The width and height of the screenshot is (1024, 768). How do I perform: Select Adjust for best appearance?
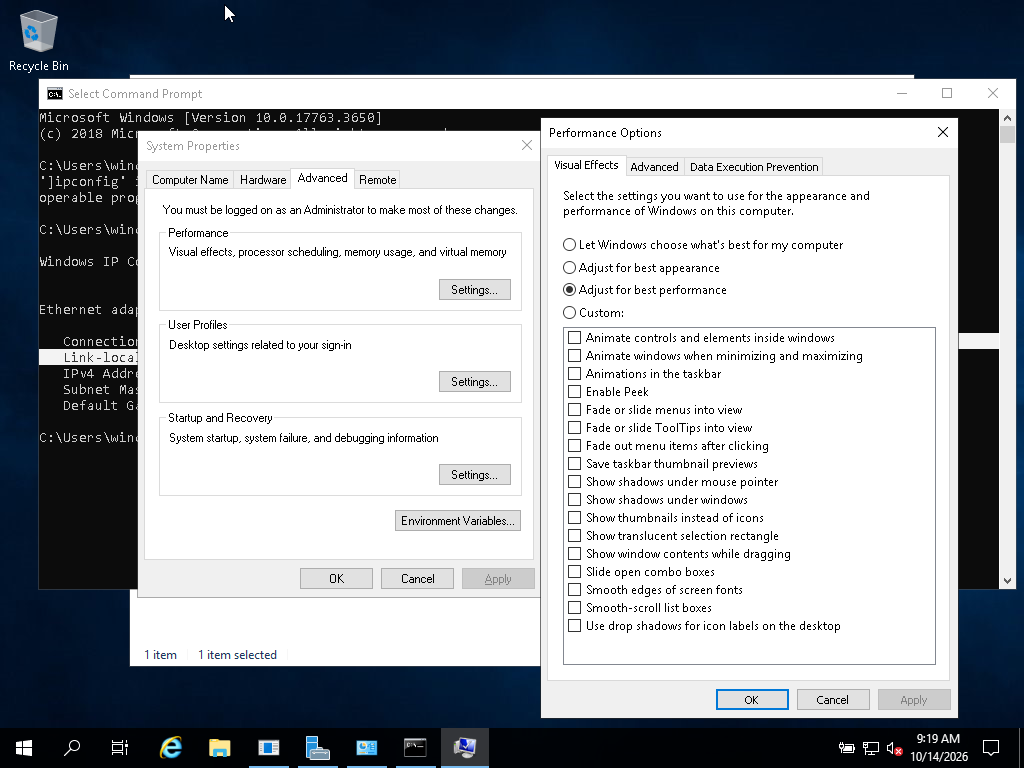(x=641, y=268)
